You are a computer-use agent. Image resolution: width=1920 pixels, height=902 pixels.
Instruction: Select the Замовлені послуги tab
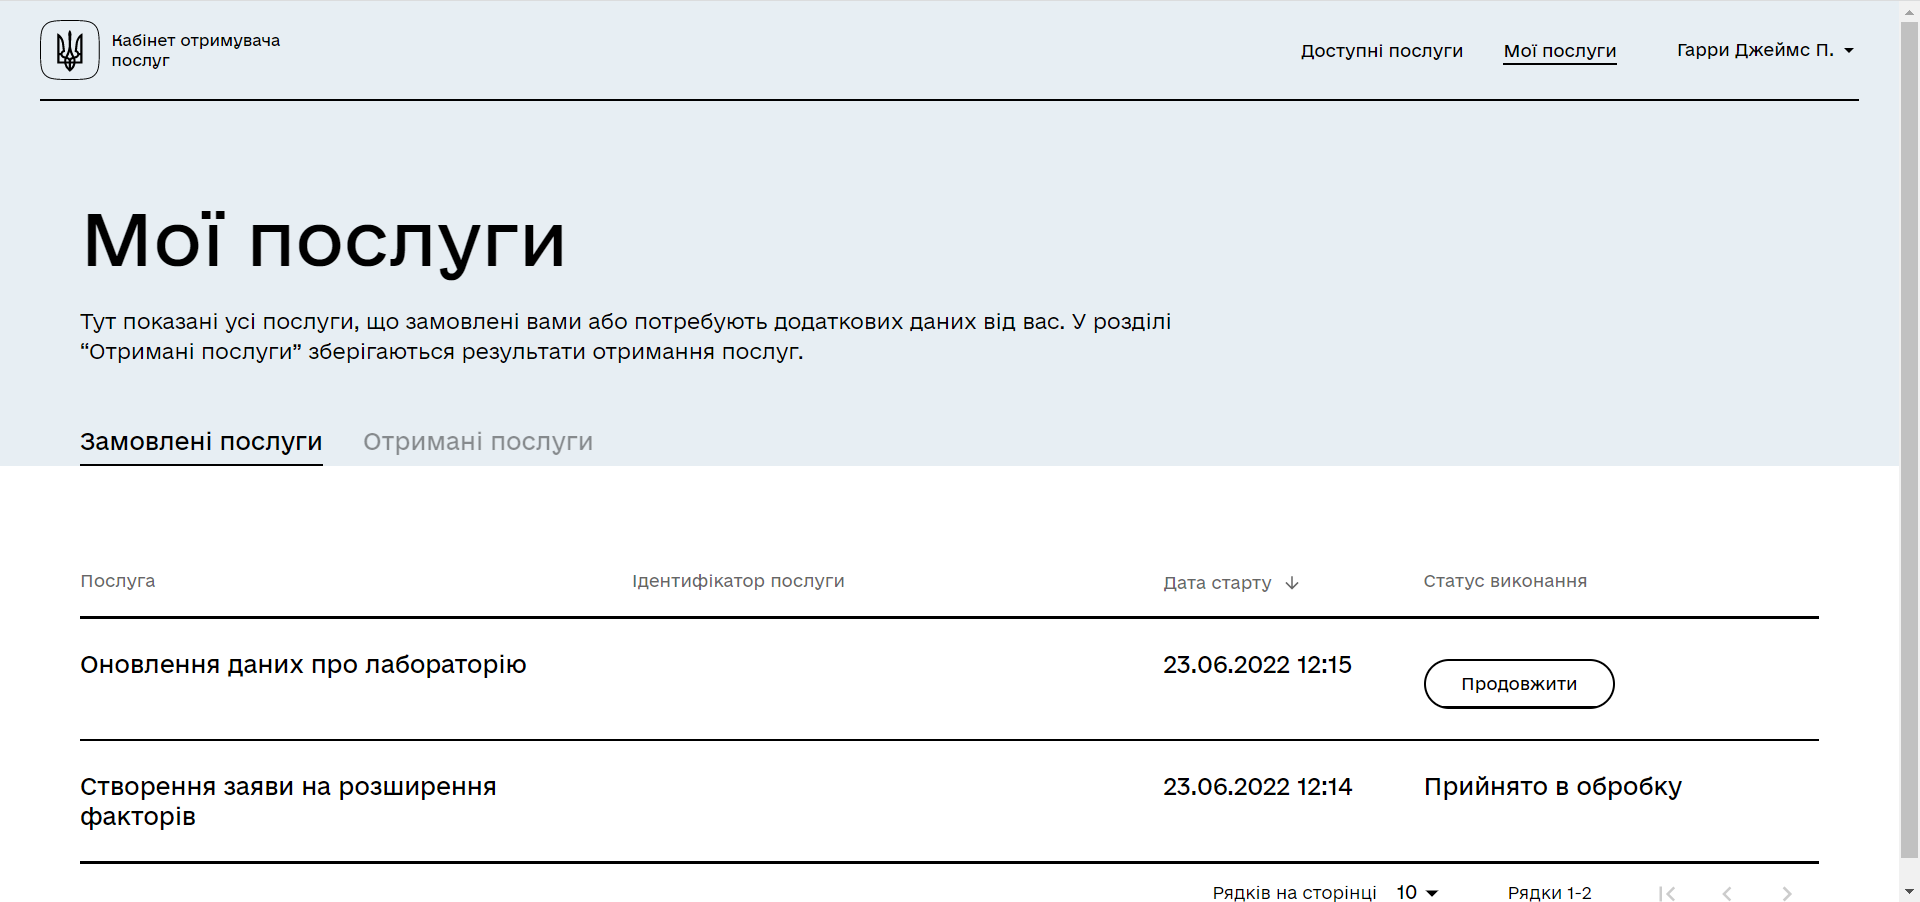[201, 442]
